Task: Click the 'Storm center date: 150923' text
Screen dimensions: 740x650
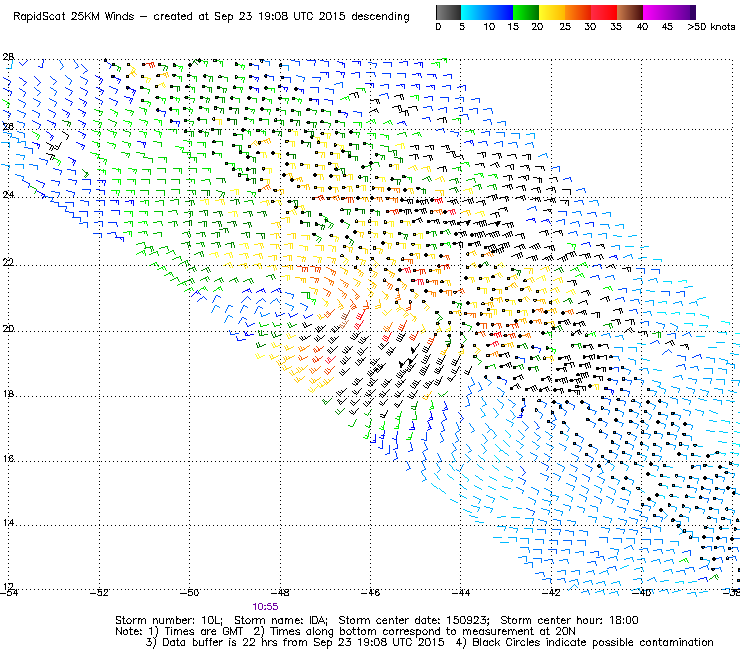Action: [x=413, y=620]
